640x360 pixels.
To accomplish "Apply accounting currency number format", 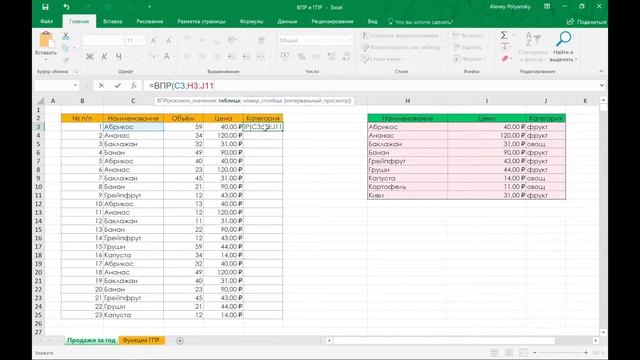I will point(285,57).
